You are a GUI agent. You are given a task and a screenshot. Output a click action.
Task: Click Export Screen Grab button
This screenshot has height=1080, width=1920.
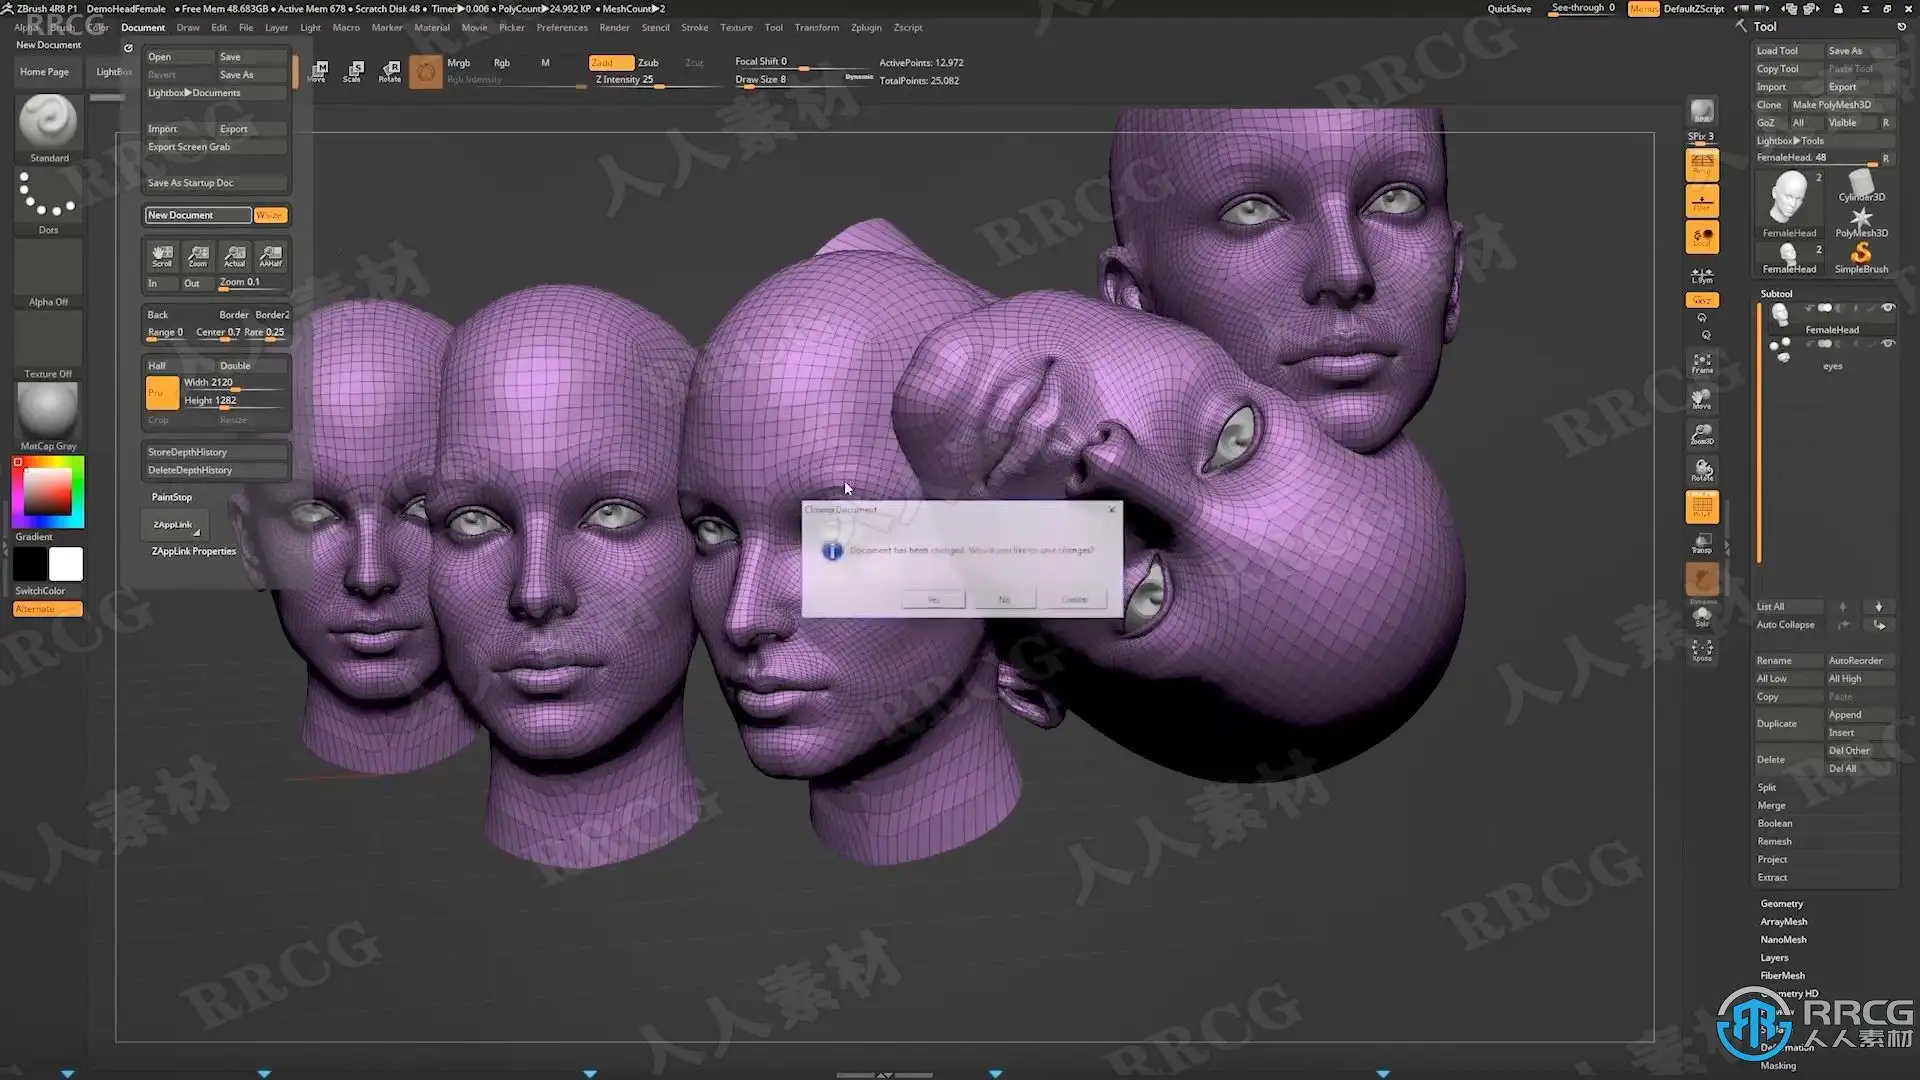pos(189,147)
